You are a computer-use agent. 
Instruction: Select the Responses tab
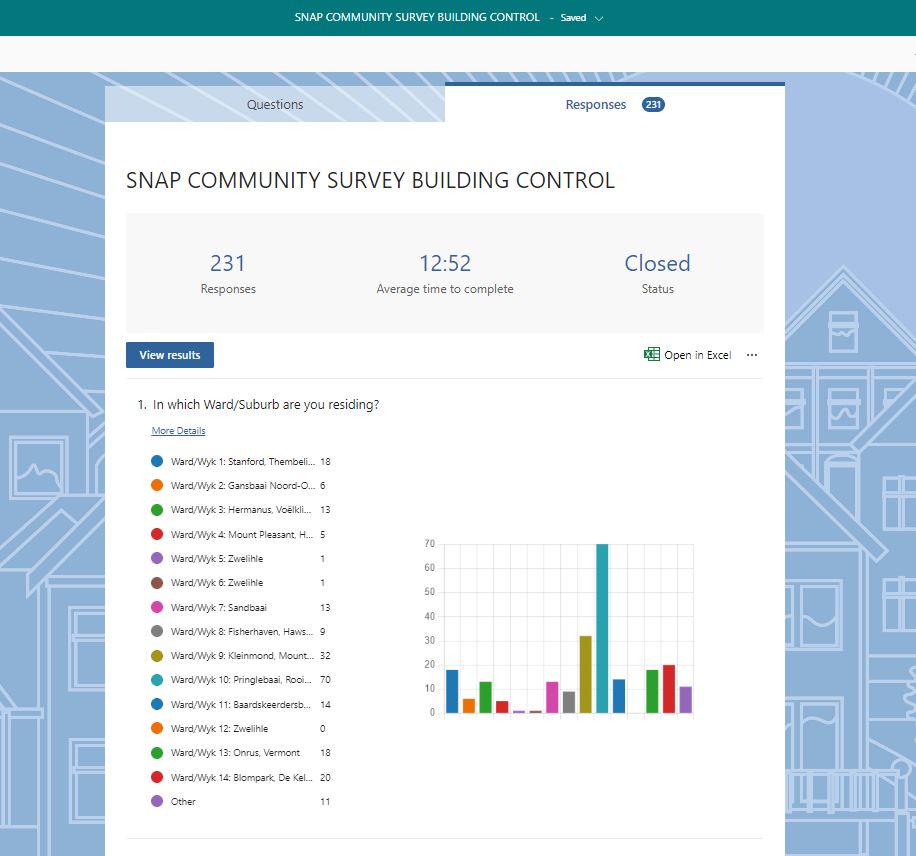[x=596, y=104]
